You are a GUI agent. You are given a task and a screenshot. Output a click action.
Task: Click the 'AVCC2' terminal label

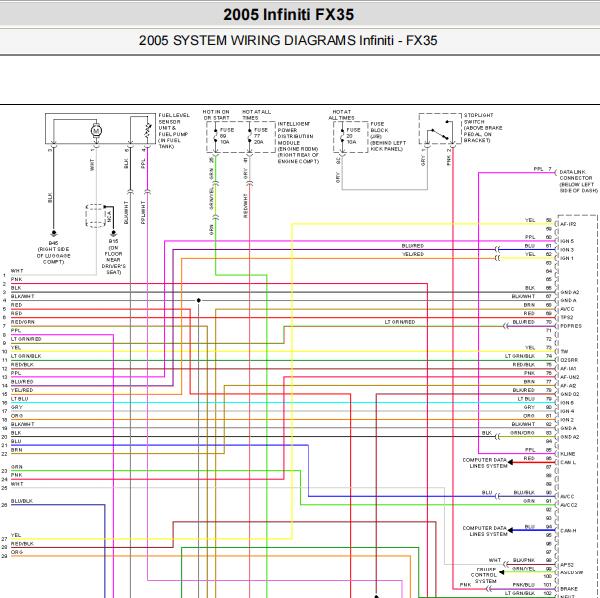[x=569, y=505]
